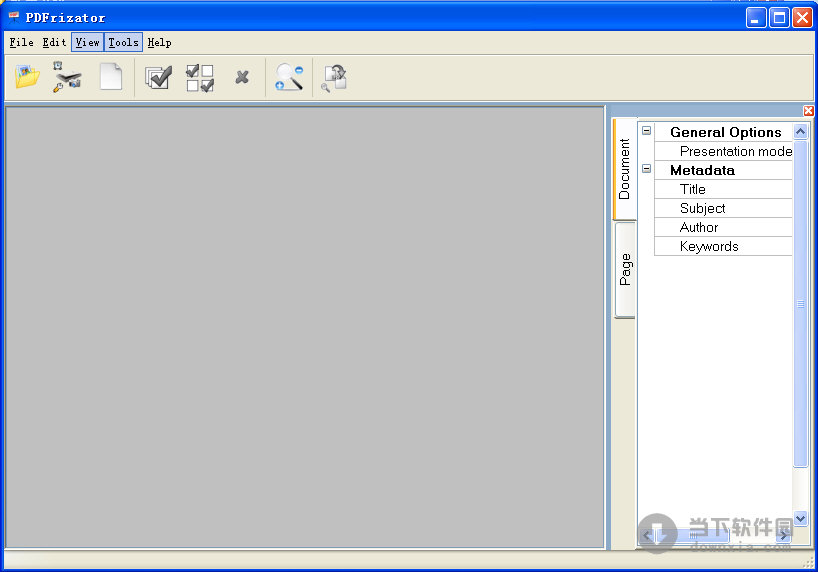Open the Tools menu
The image size is (818, 572).
click(x=123, y=42)
